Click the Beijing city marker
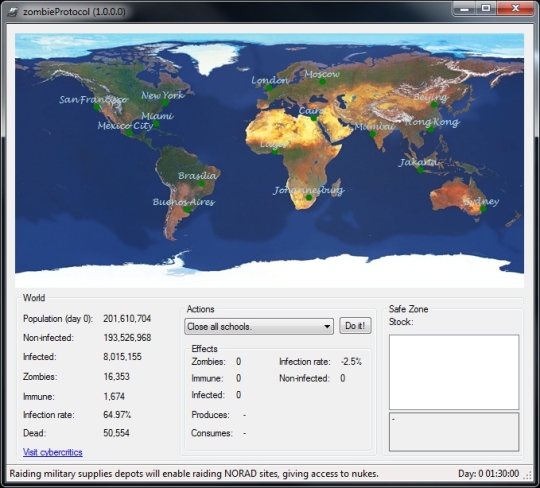This screenshot has height=488, width=540. pyautogui.click(x=434, y=104)
